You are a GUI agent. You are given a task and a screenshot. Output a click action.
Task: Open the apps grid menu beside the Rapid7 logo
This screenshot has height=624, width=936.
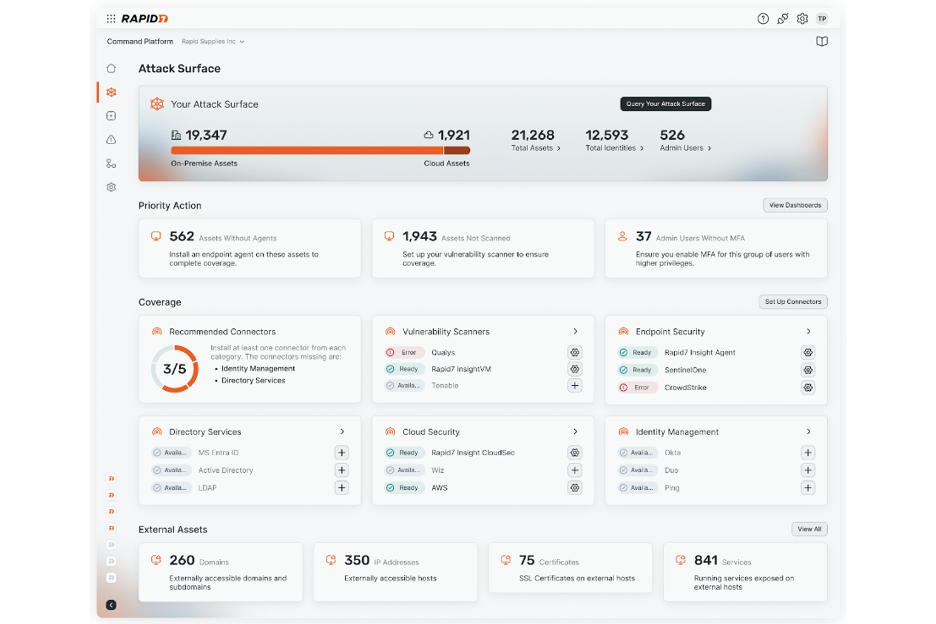click(x=111, y=18)
